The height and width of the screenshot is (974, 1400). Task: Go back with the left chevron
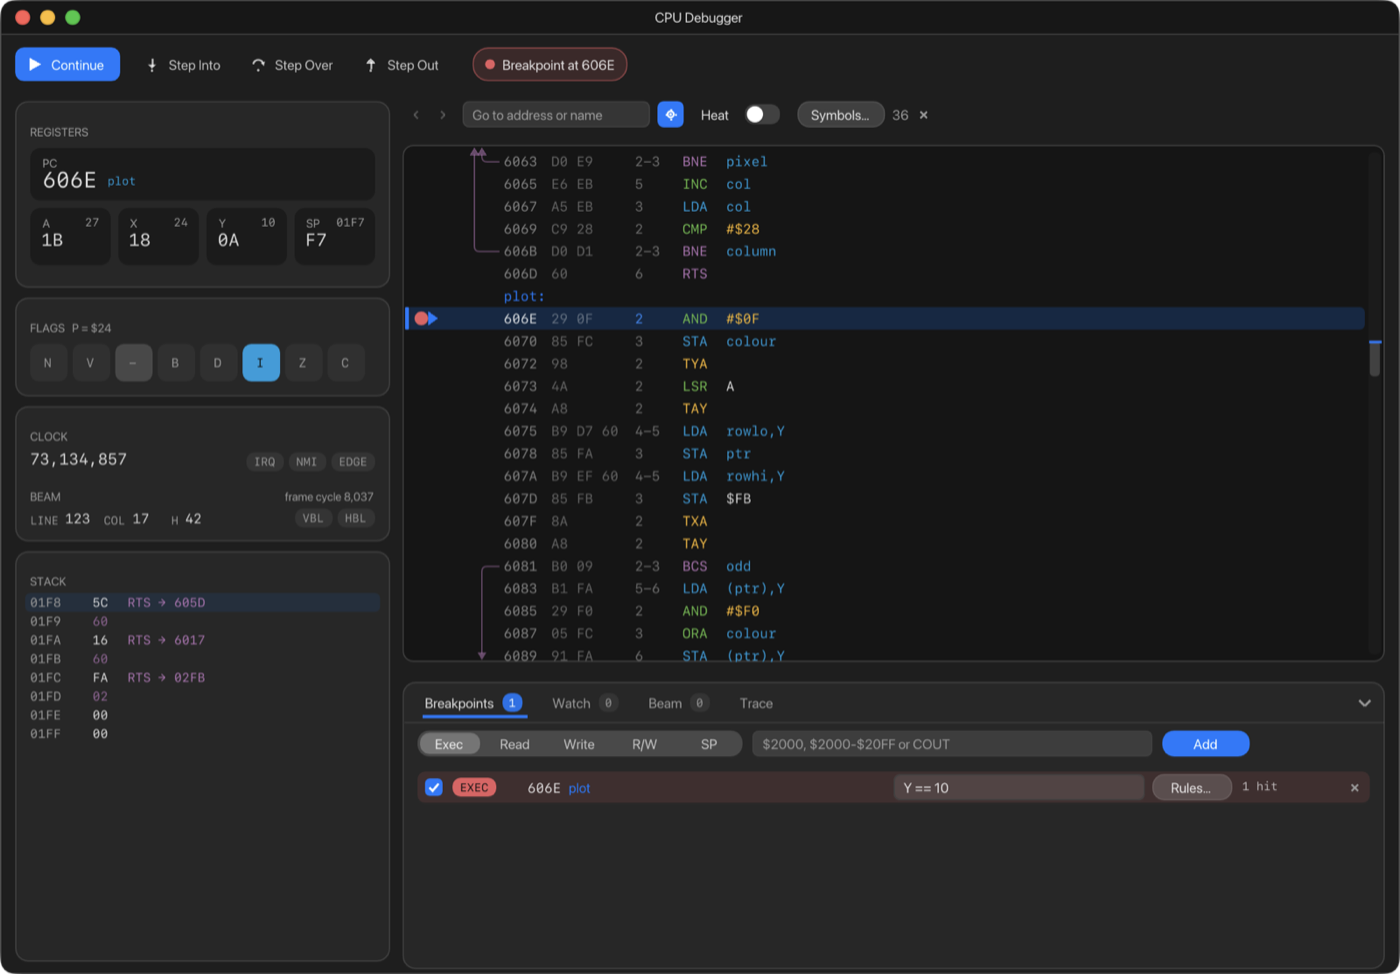417,115
